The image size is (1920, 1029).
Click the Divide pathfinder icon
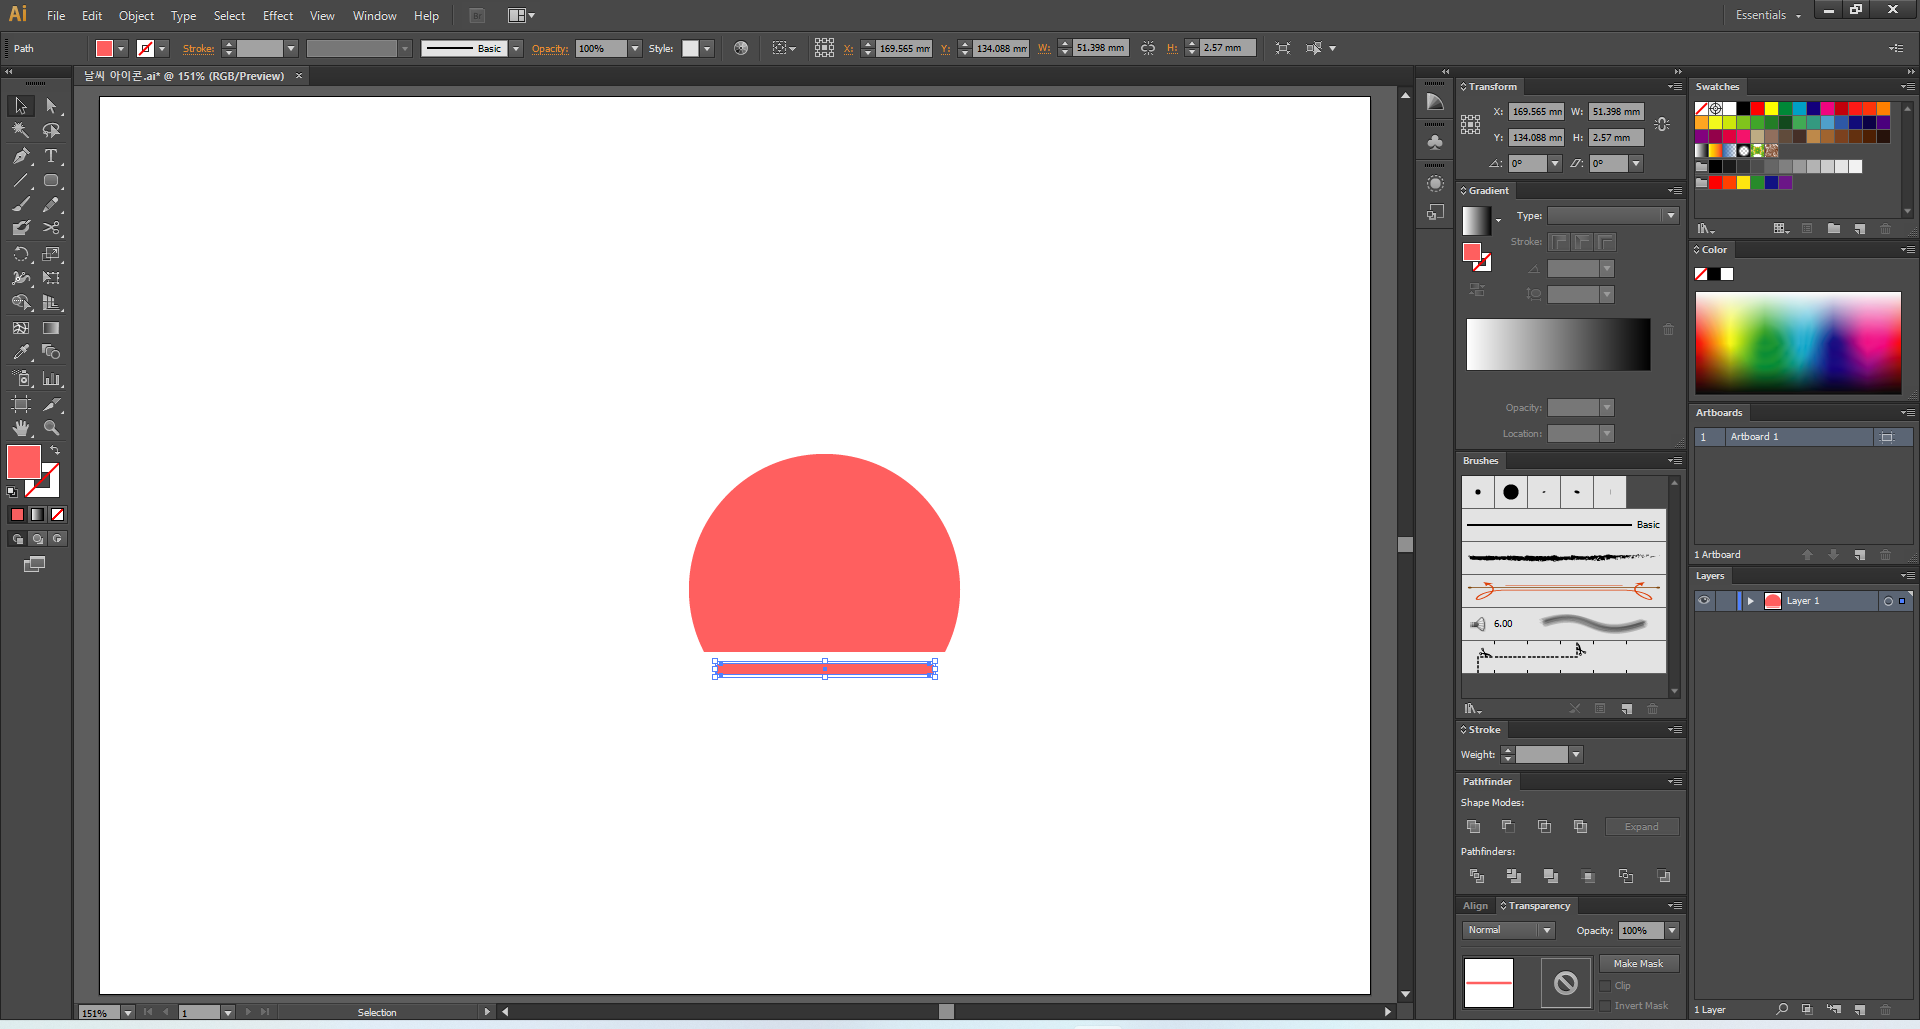tap(1477, 876)
